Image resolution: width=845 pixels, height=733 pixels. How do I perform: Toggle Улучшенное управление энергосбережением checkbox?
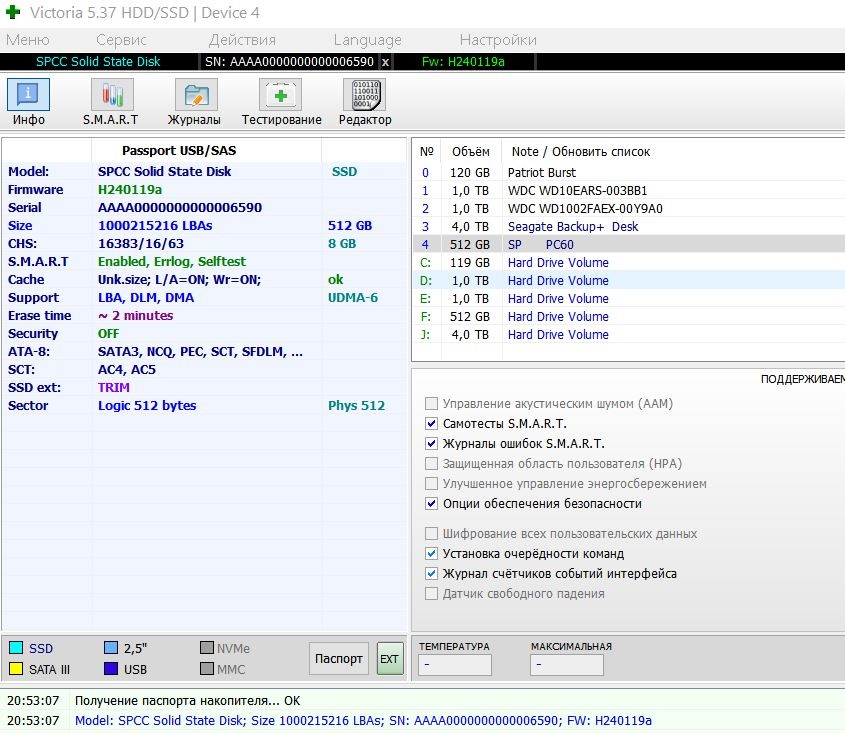pos(431,483)
